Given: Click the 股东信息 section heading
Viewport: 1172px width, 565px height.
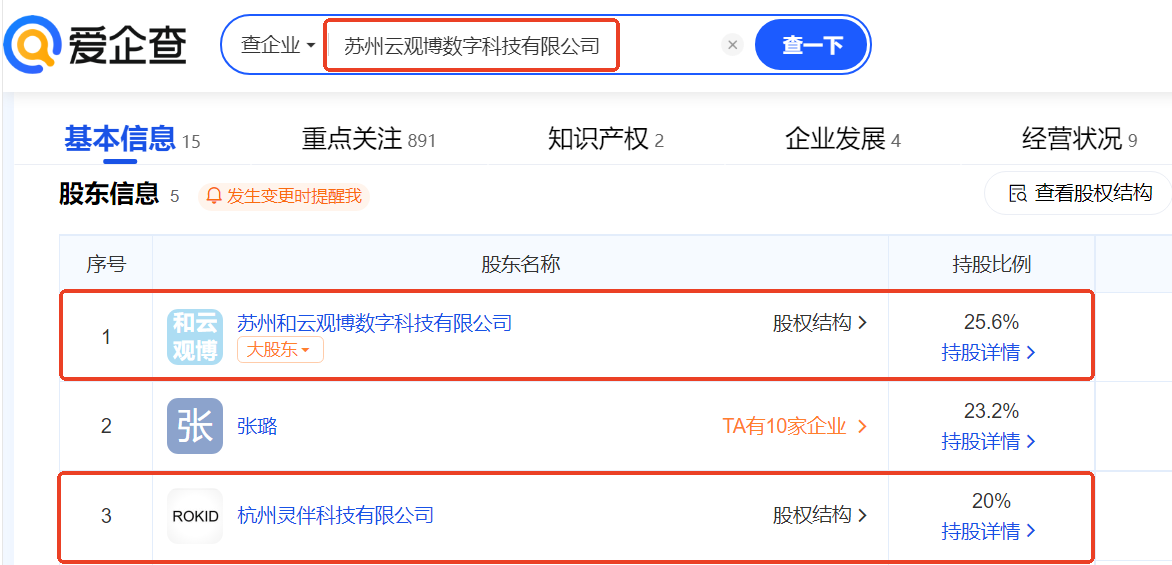Looking at the screenshot, I should tap(109, 194).
